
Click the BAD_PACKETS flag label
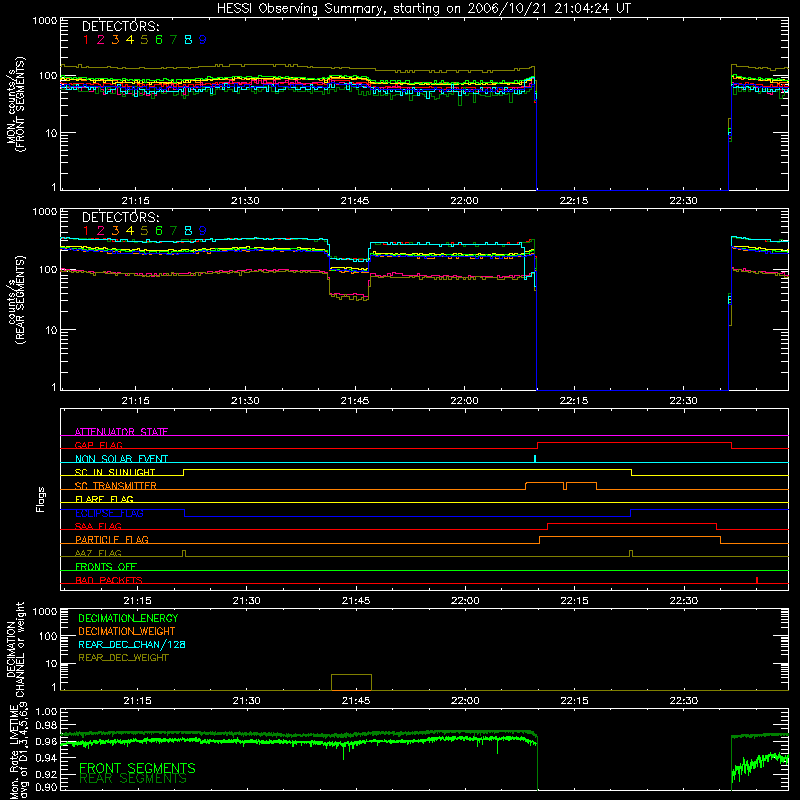pyautogui.click(x=109, y=580)
